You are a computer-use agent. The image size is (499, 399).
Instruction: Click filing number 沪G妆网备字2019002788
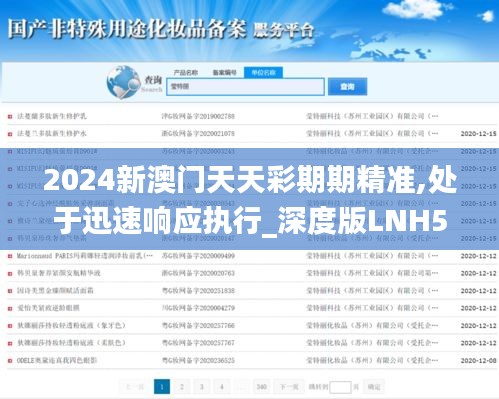click(x=198, y=116)
